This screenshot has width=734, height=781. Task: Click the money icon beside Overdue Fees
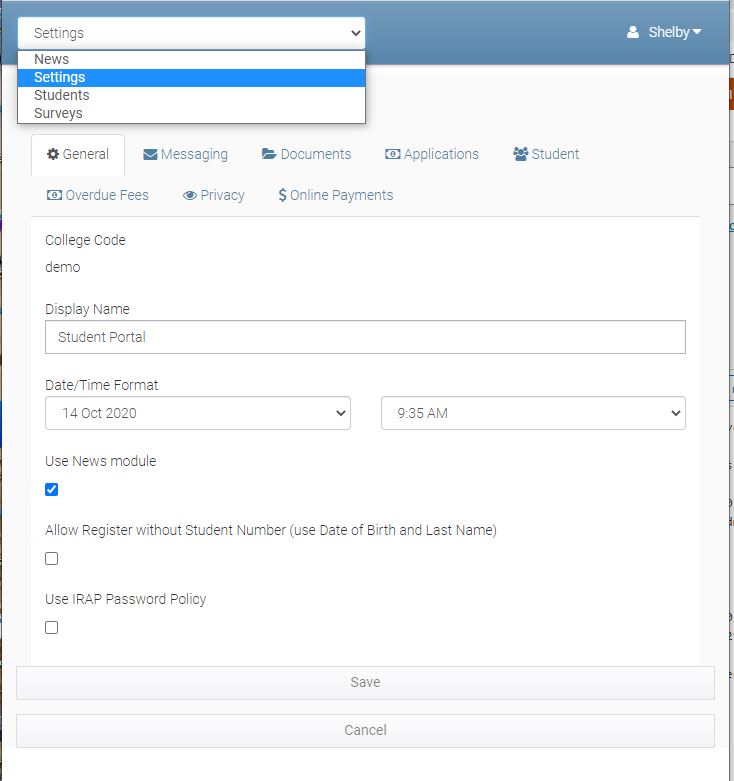click(54, 195)
